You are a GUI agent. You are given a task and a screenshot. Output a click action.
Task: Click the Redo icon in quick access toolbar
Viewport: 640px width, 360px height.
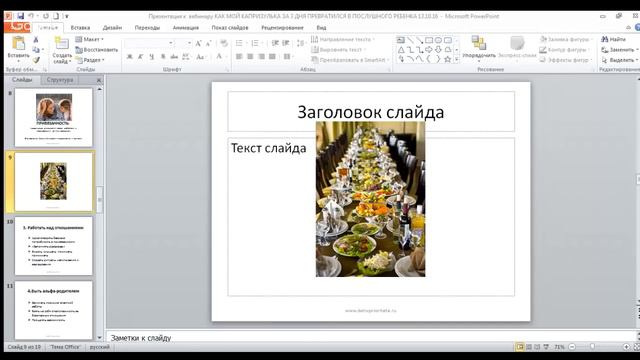[x=46, y=16]
